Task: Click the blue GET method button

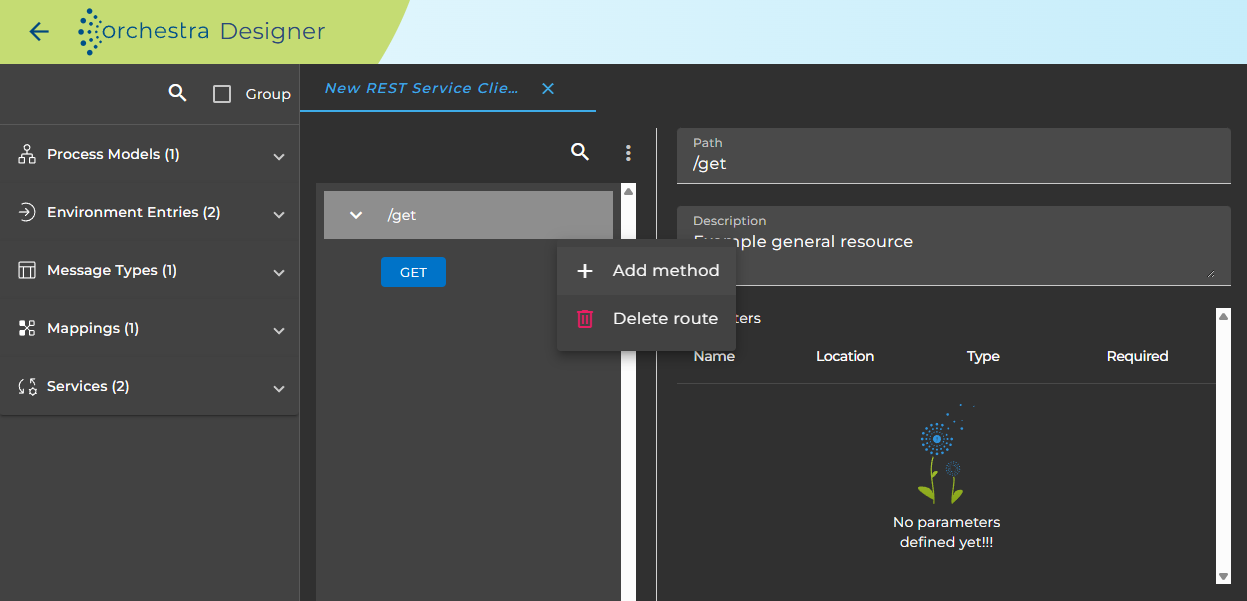Action: tap(413, 272)
